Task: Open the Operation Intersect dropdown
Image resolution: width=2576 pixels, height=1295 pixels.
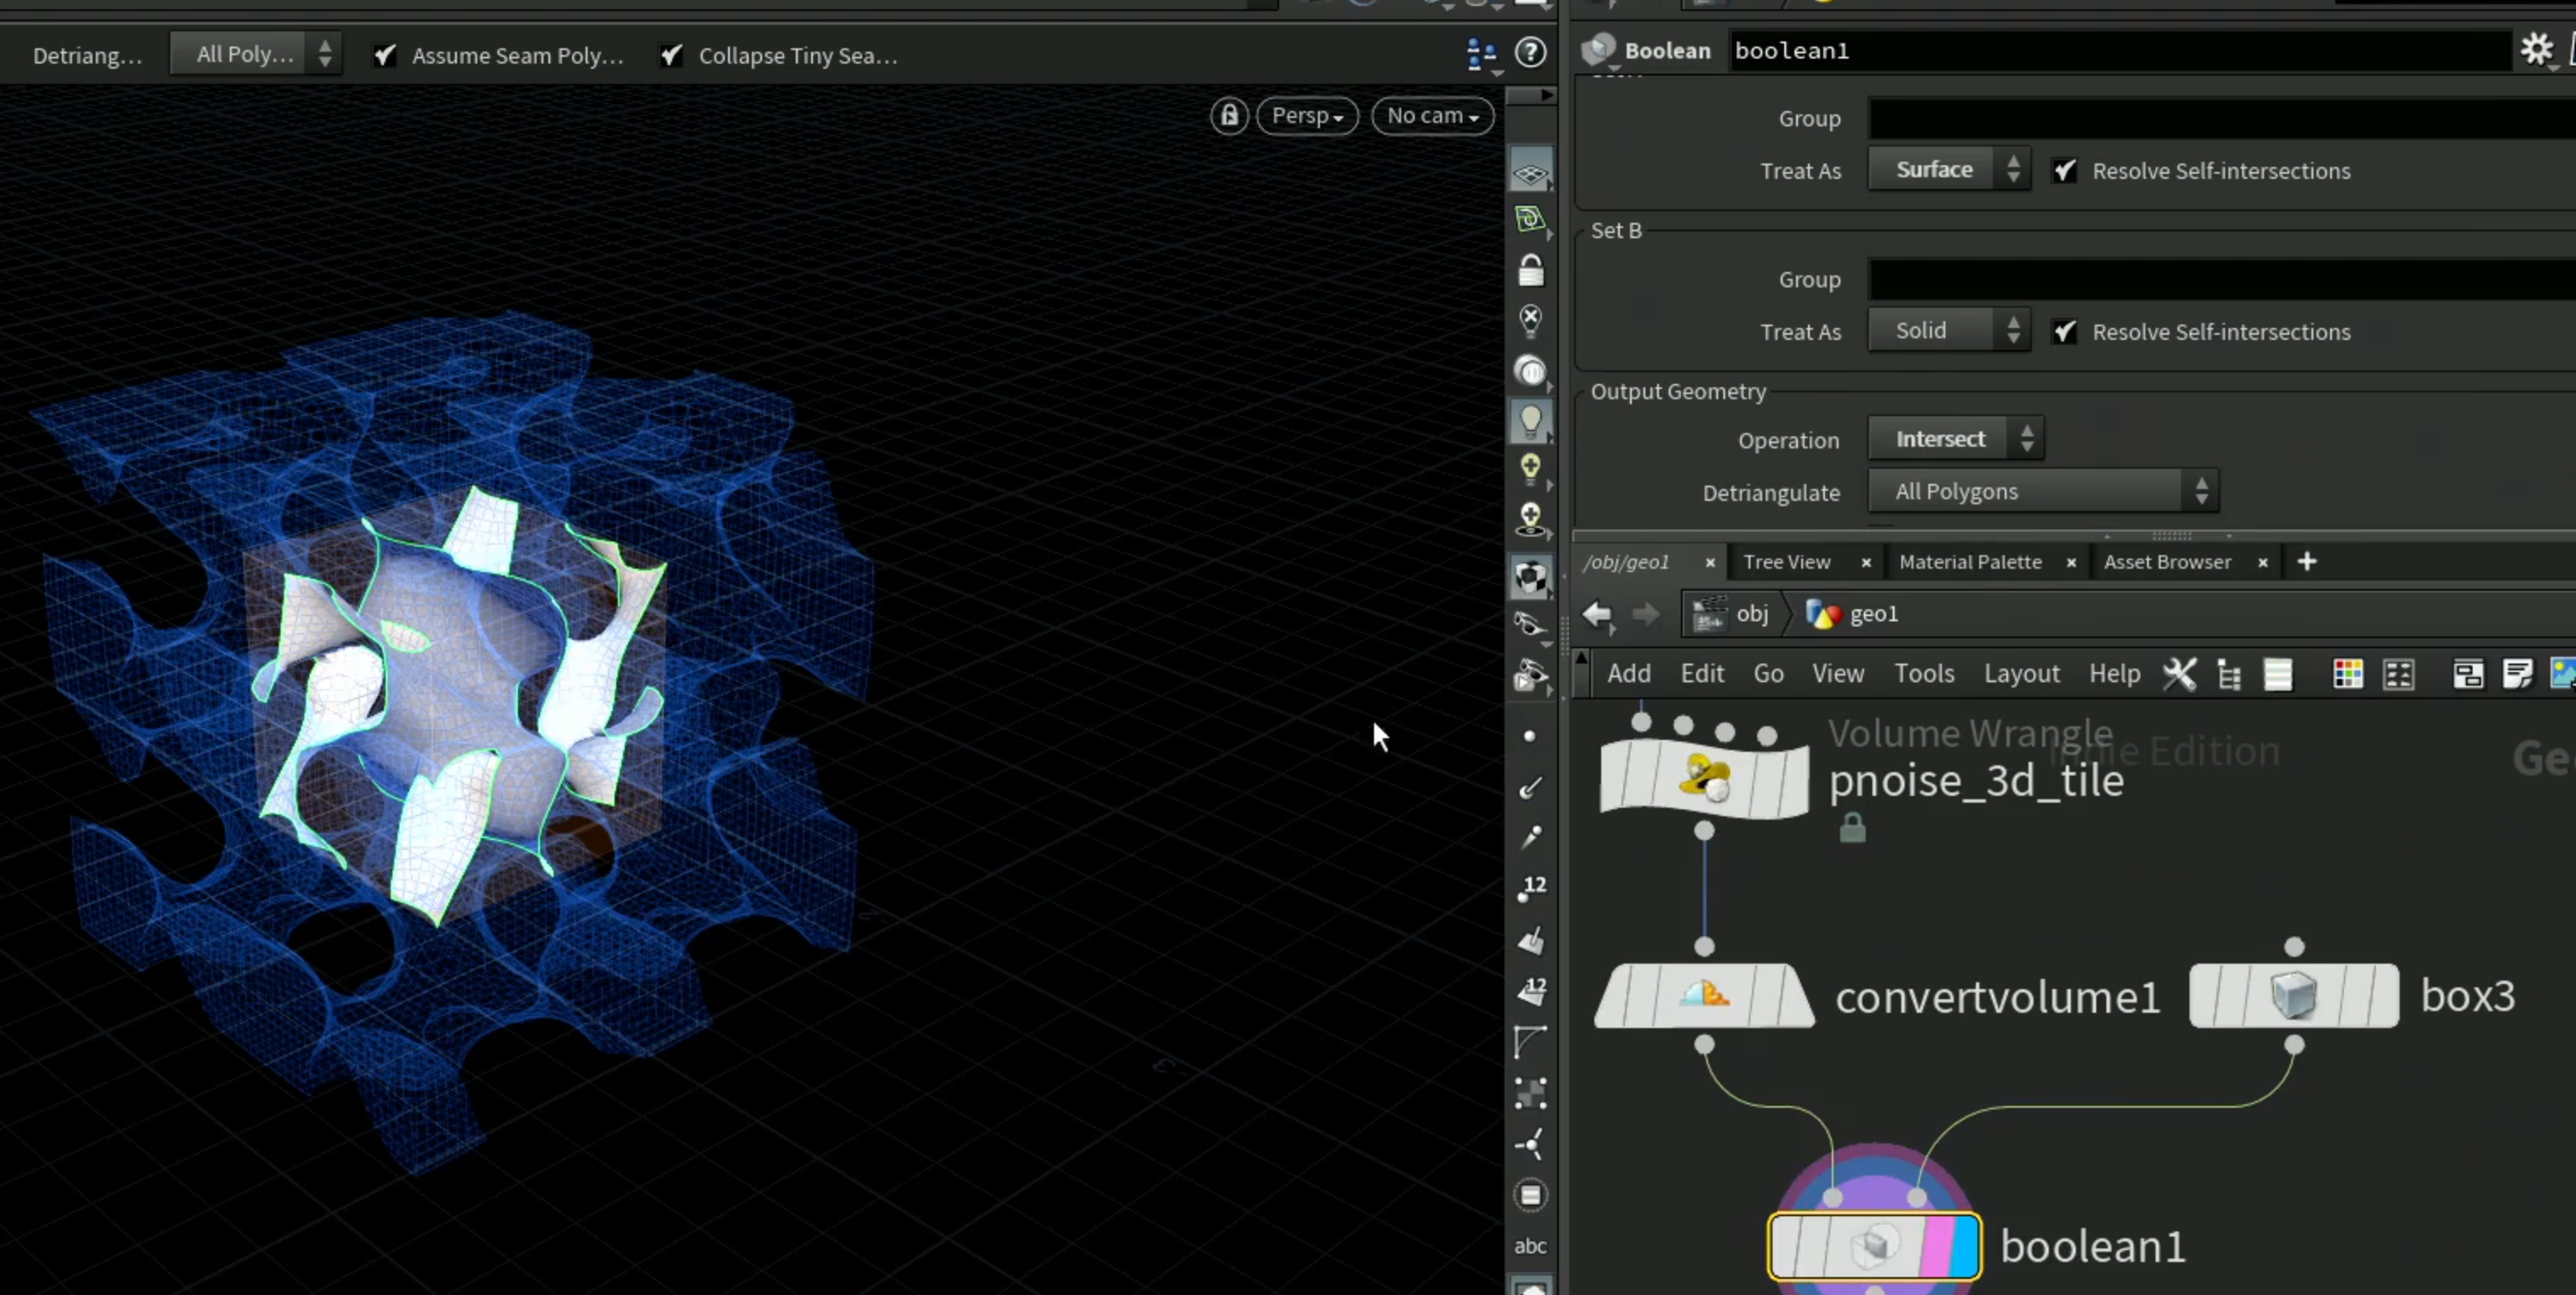Action: pos(1955,439)
